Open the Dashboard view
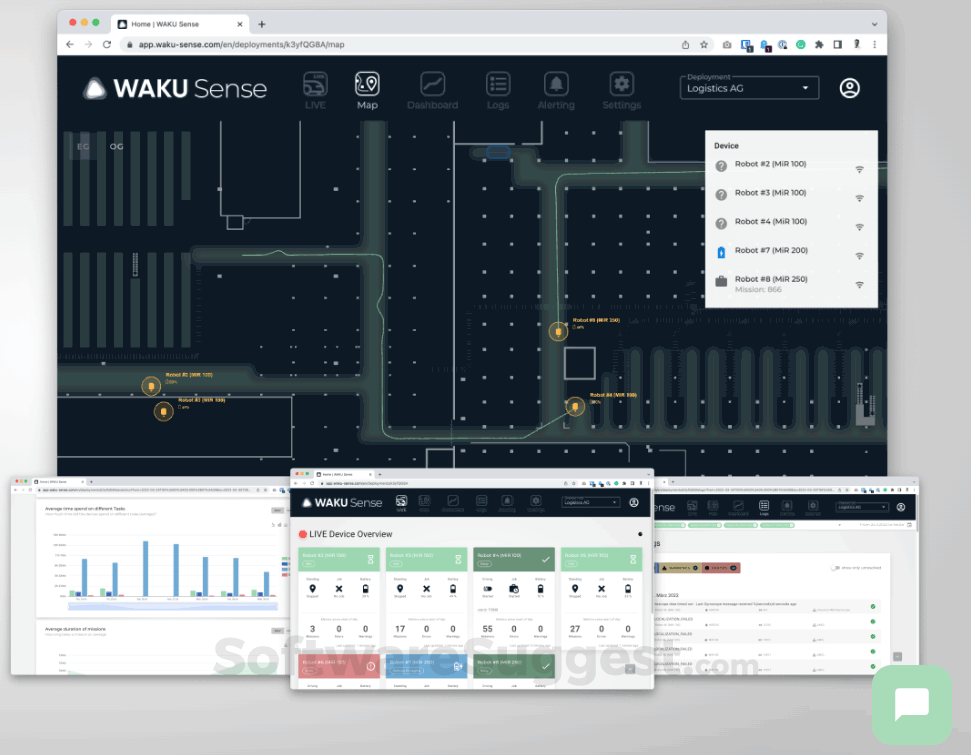The image size is (971, 755). point(432,89)
